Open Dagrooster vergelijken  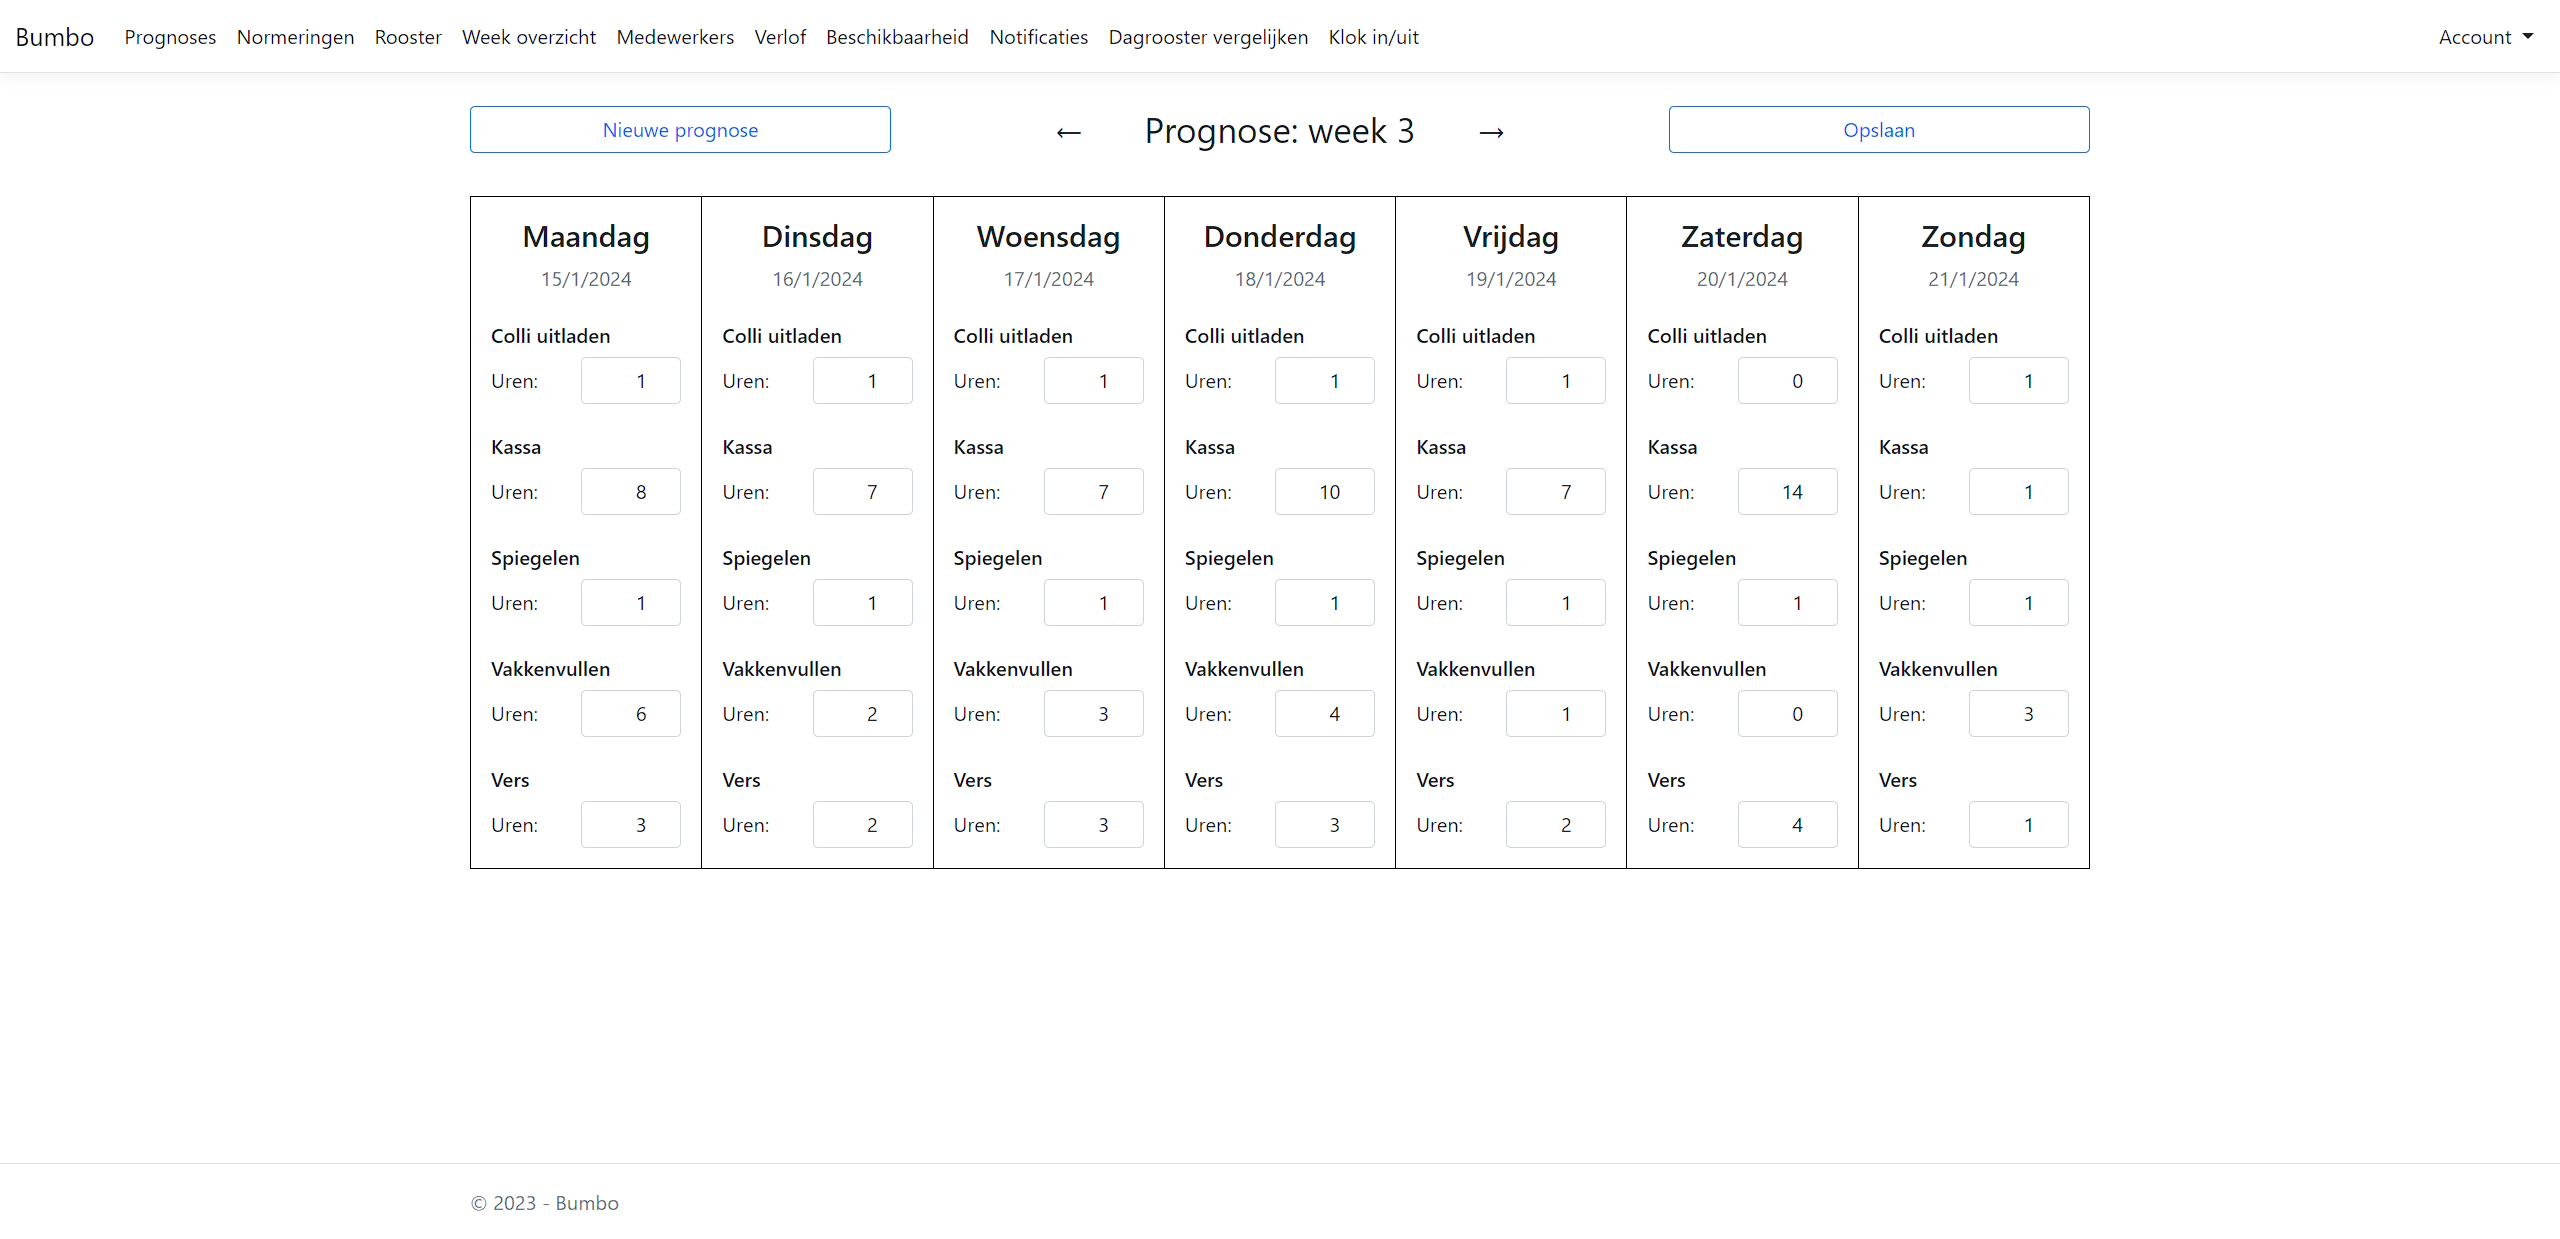(1207, 37)
